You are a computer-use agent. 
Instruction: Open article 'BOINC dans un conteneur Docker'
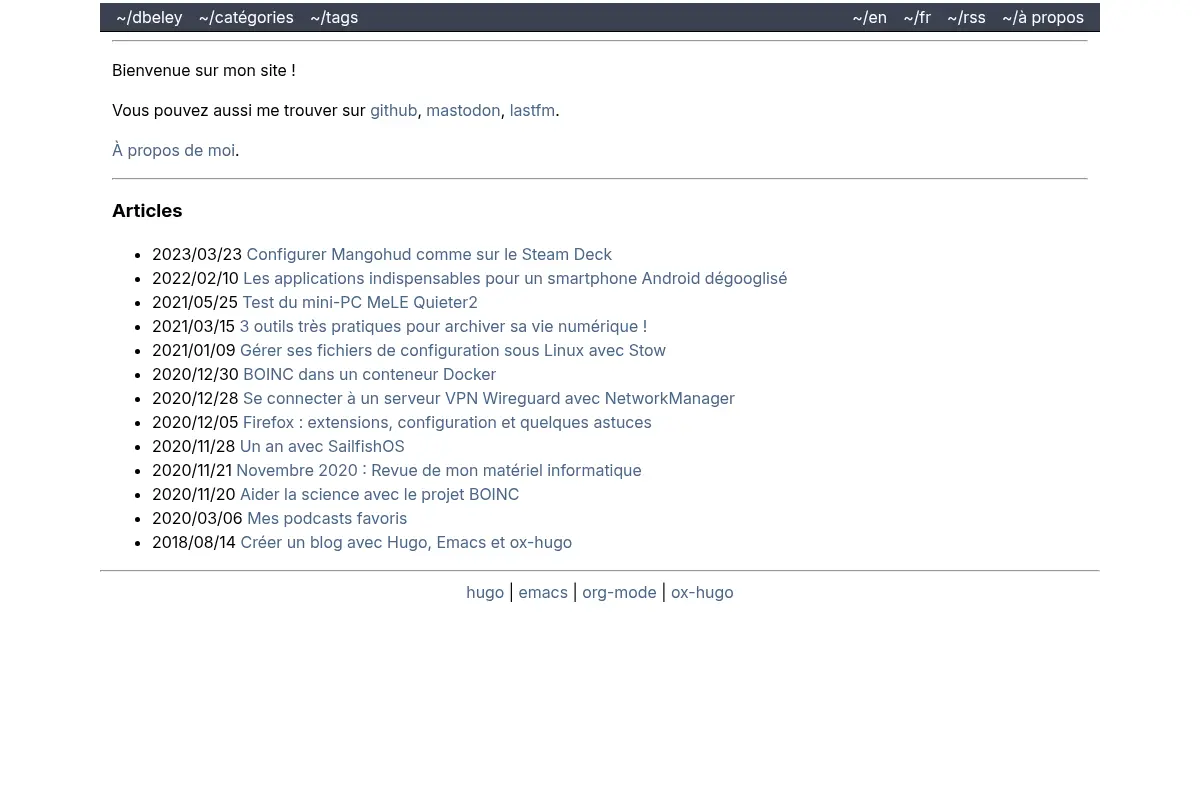click(369, 374)
